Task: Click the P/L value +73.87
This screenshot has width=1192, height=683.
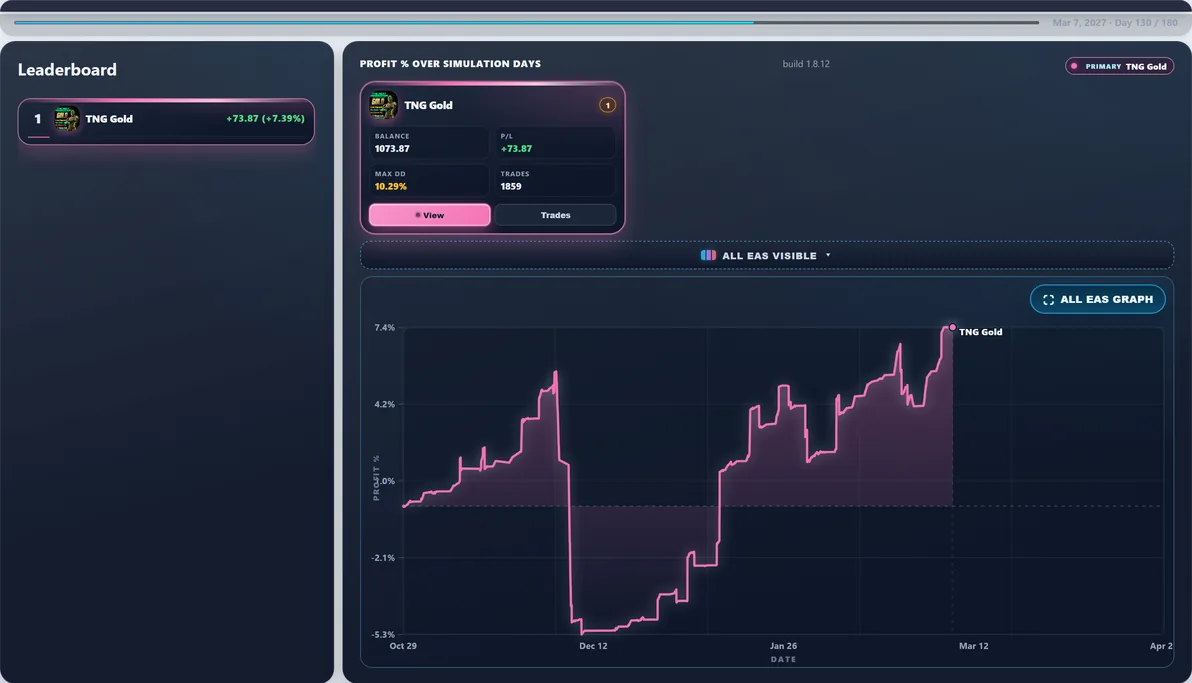Action: 516,148
